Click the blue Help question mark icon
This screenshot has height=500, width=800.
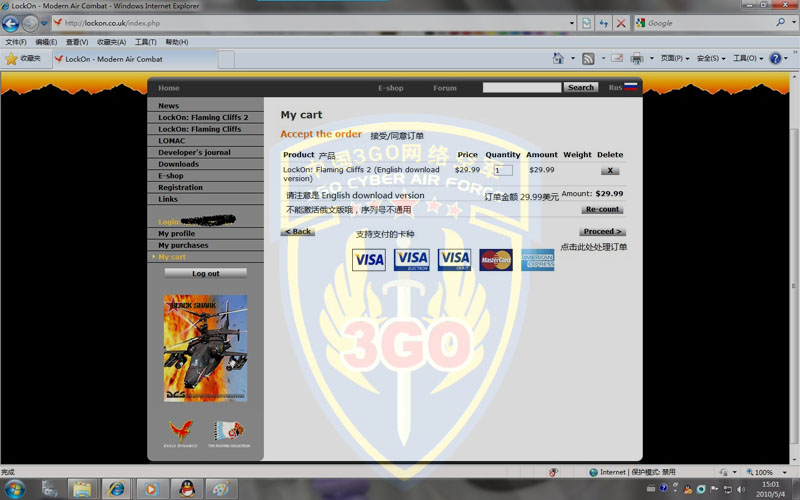pyautogui.click(x=775, y=58)
